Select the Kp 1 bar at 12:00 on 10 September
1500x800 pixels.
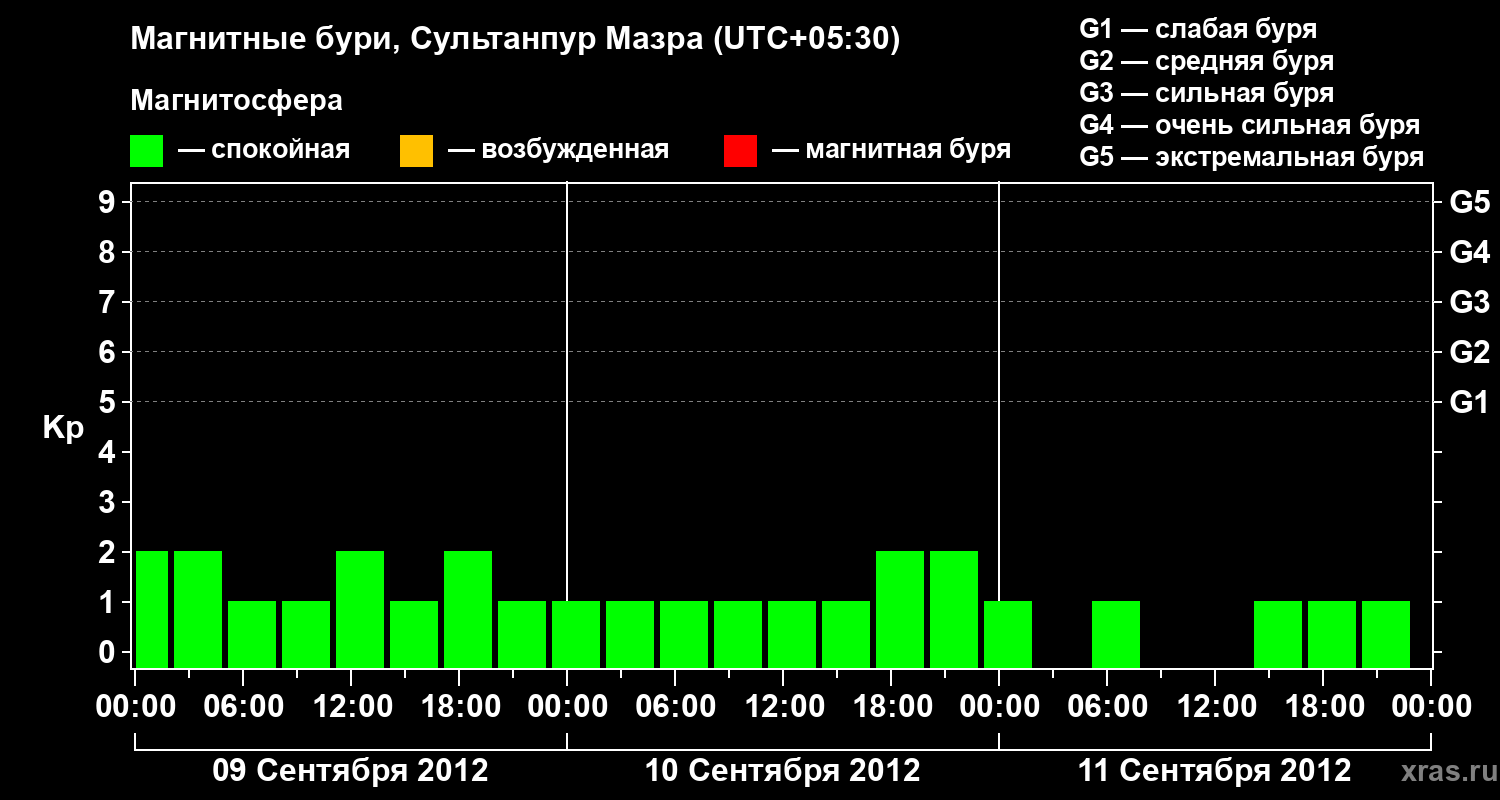pos(792,634)
